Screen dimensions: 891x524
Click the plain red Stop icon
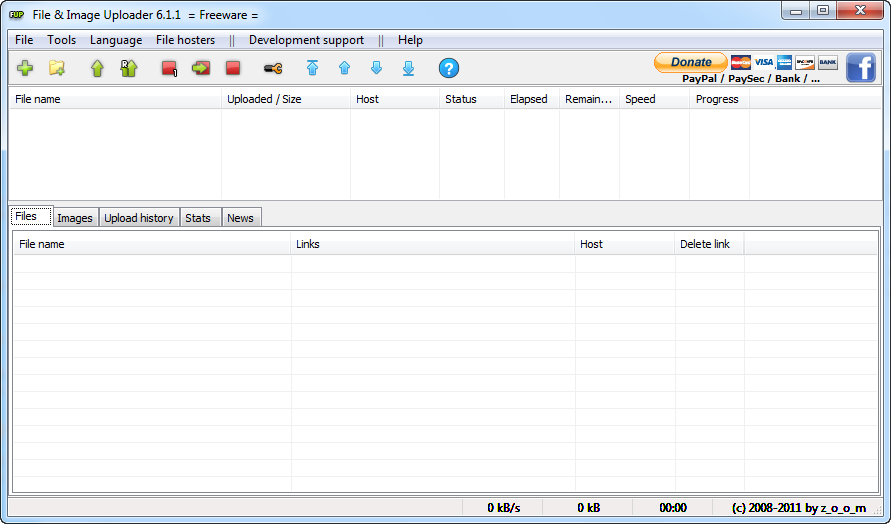pos(233,68)
